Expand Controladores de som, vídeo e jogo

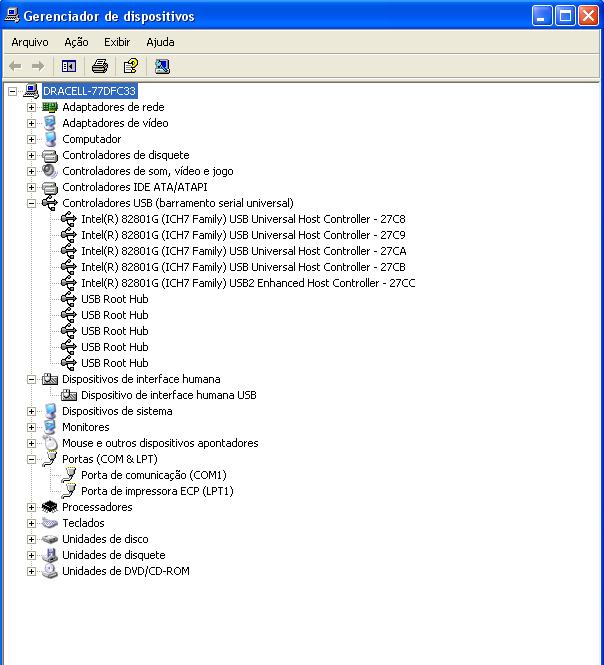(31, 171)
